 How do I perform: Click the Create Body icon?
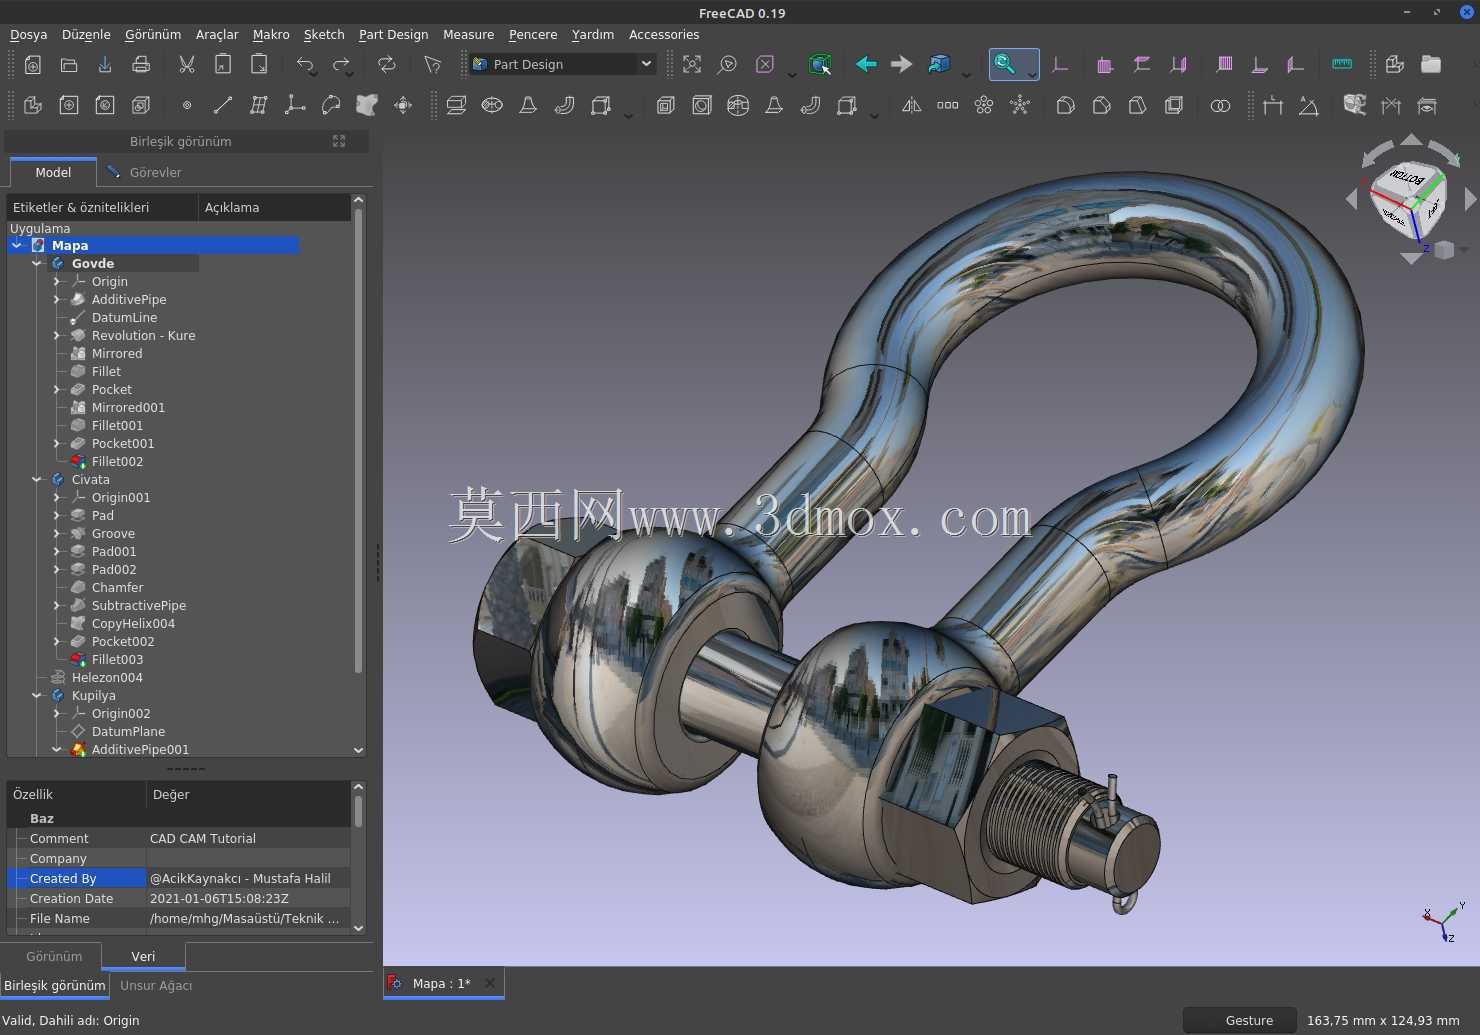point(33,105)
